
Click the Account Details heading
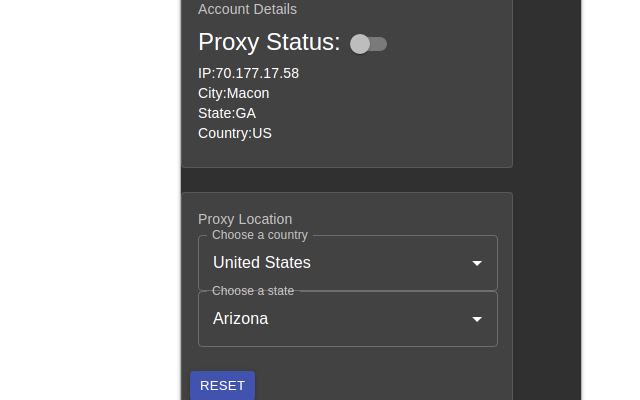[247, 9]
